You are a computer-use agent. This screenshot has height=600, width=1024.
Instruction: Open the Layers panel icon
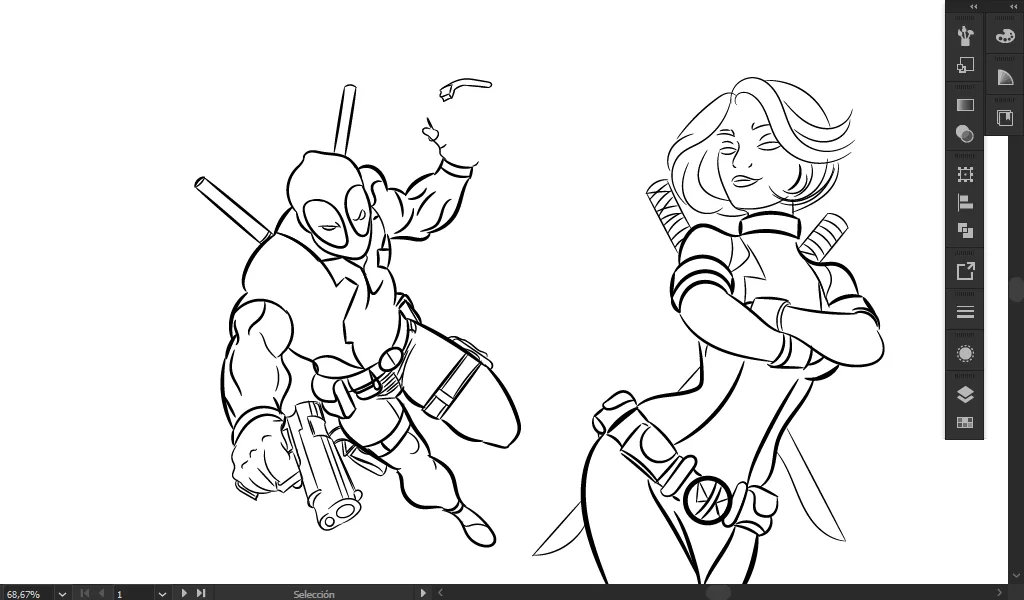point(965,394)
